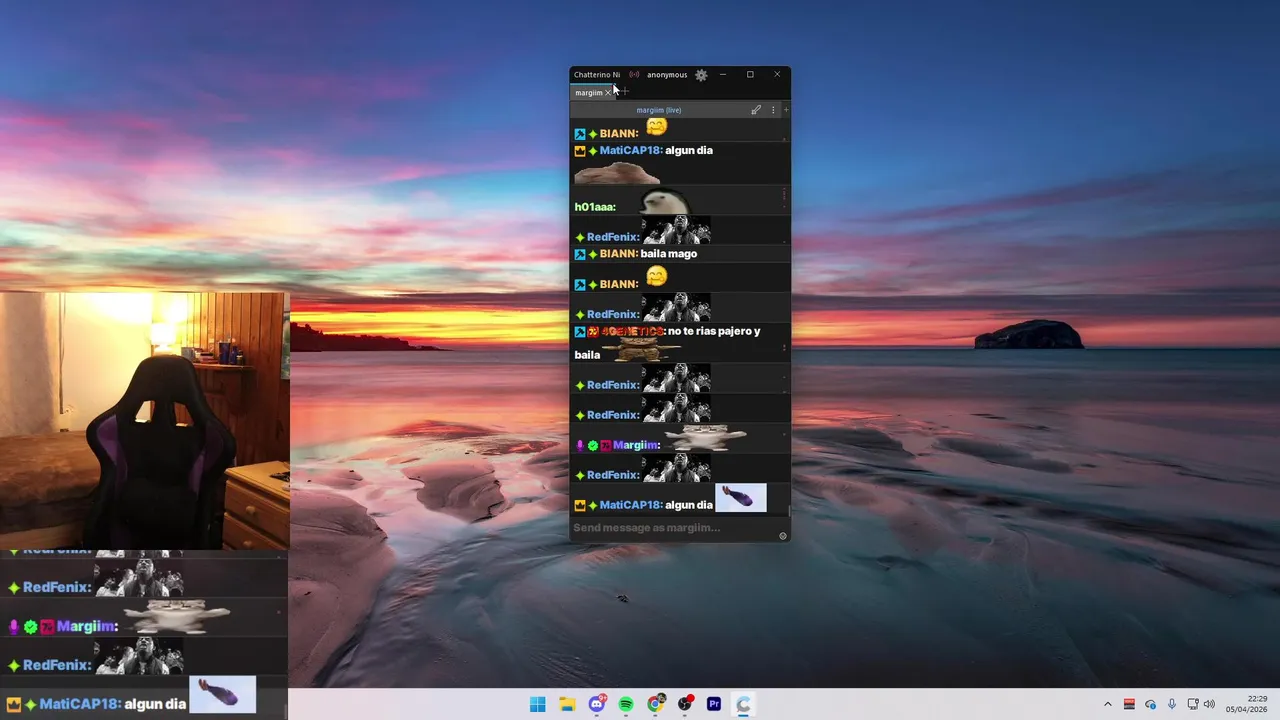Image resolution: width=1280 pixels, height=720 pixels.
Task: Click the no te rias pajero y text
Action: point(714,331)
